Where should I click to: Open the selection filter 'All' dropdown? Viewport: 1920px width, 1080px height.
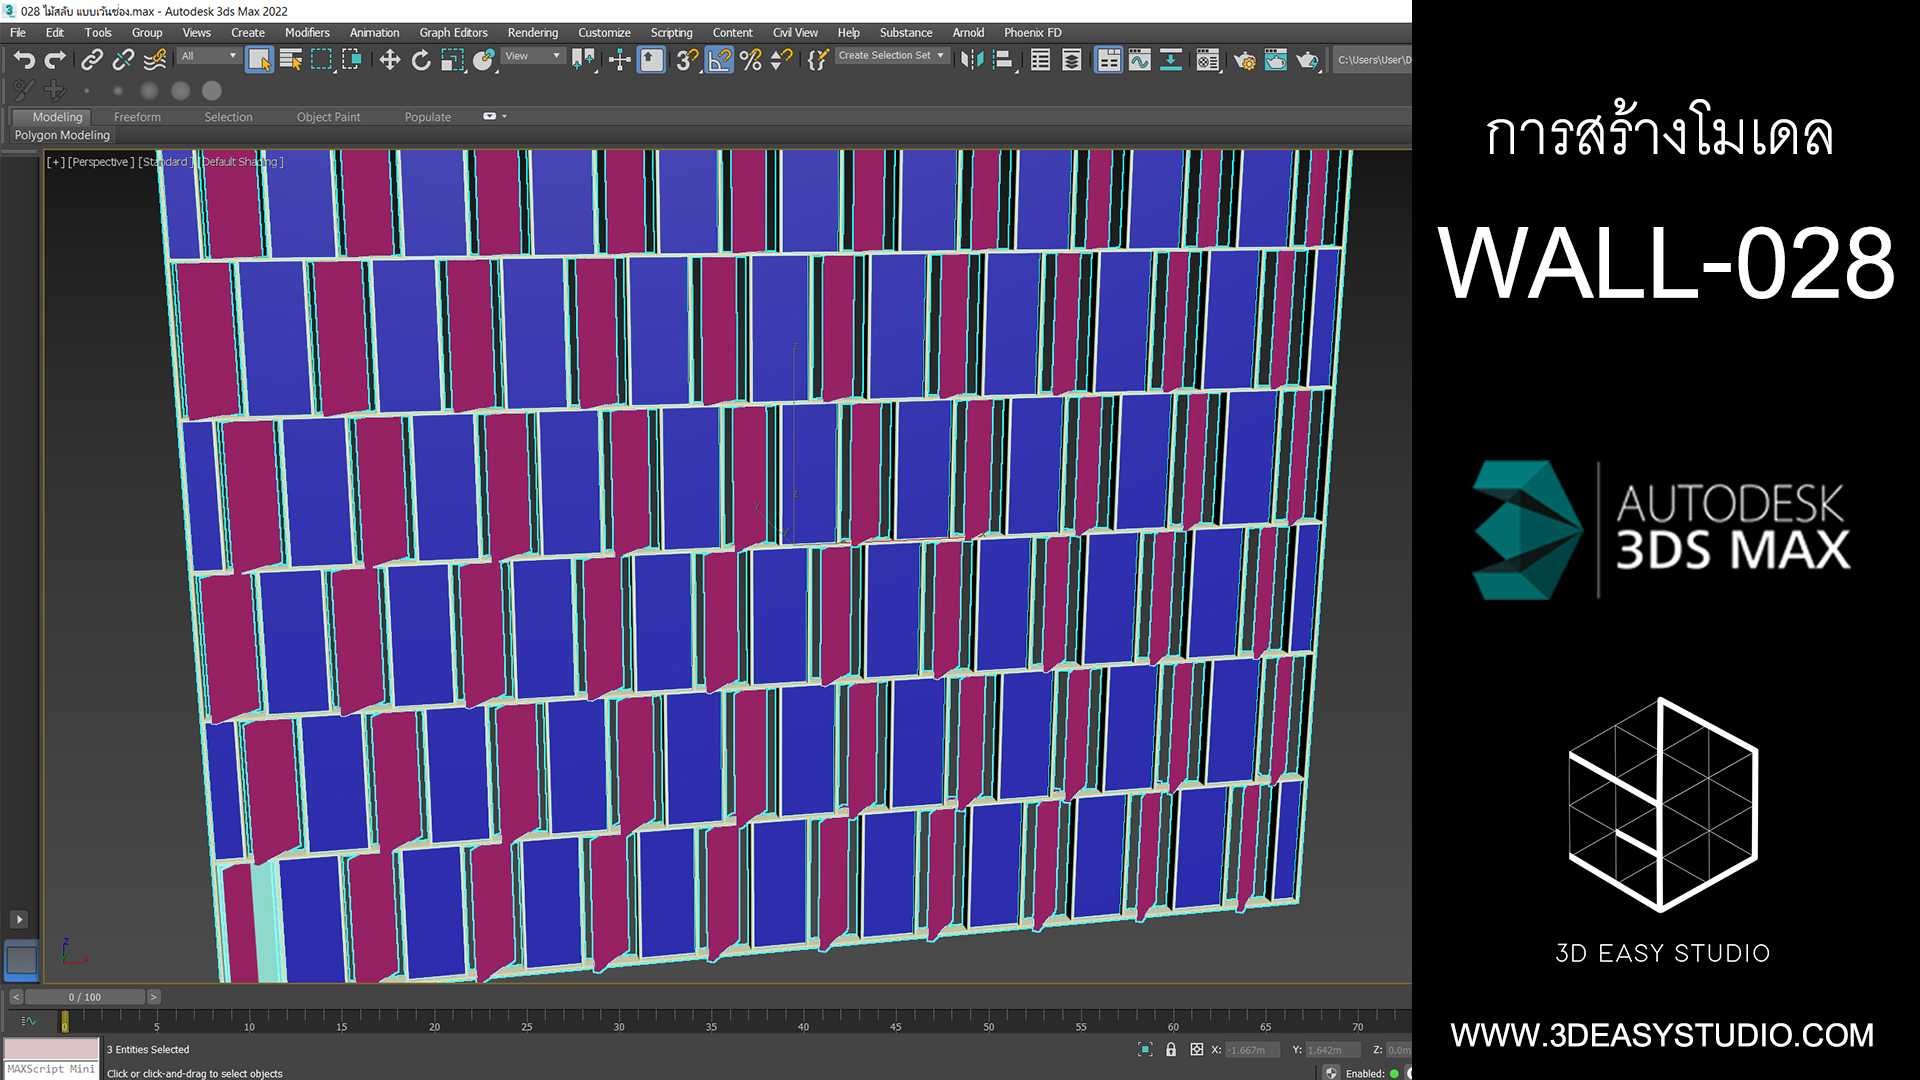tap(209, 56)
